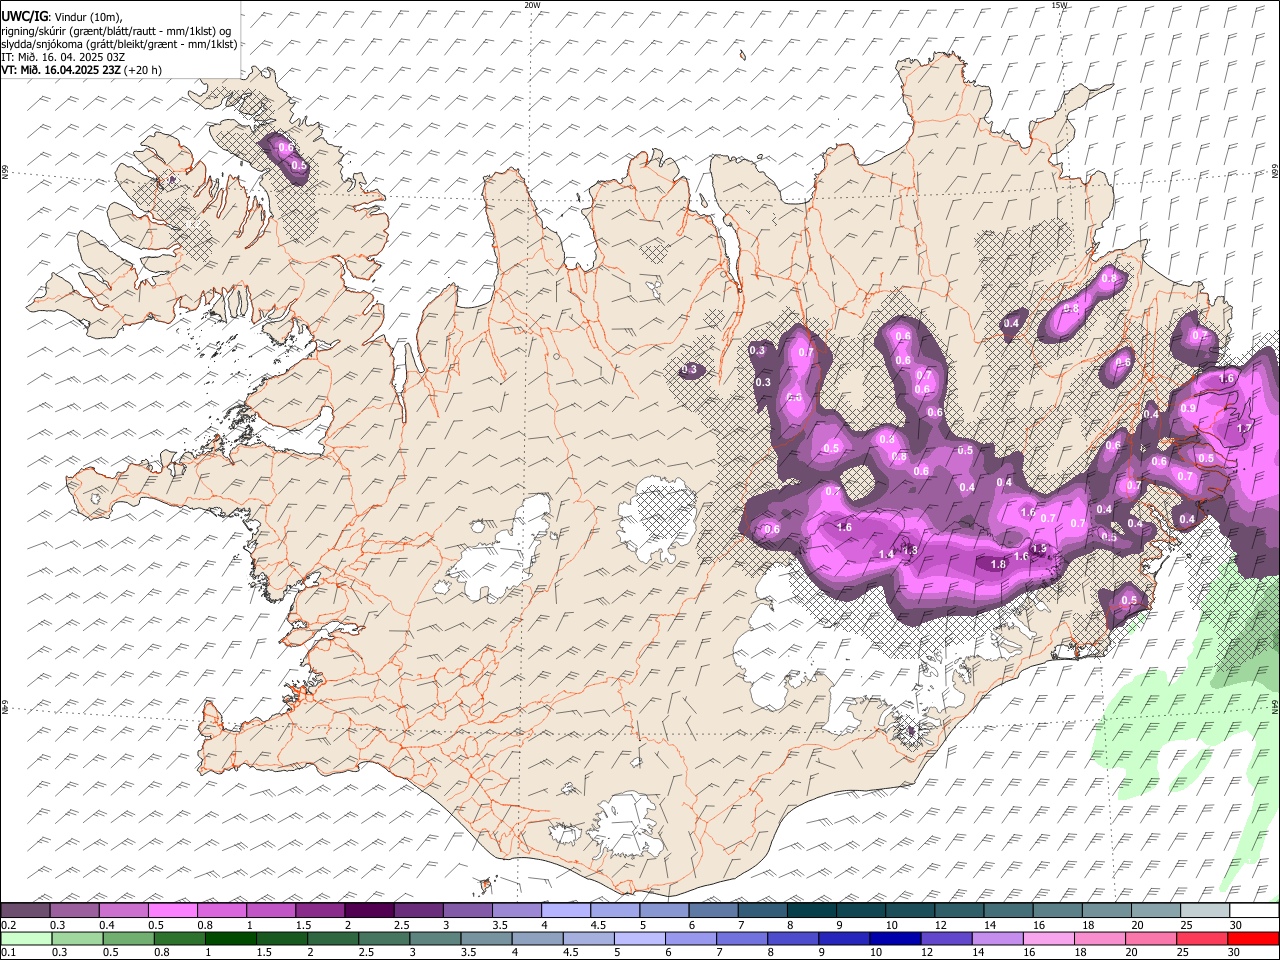
Task: Click the '1.8' snowfall value on the map
Action: click(x=997, y=564)
